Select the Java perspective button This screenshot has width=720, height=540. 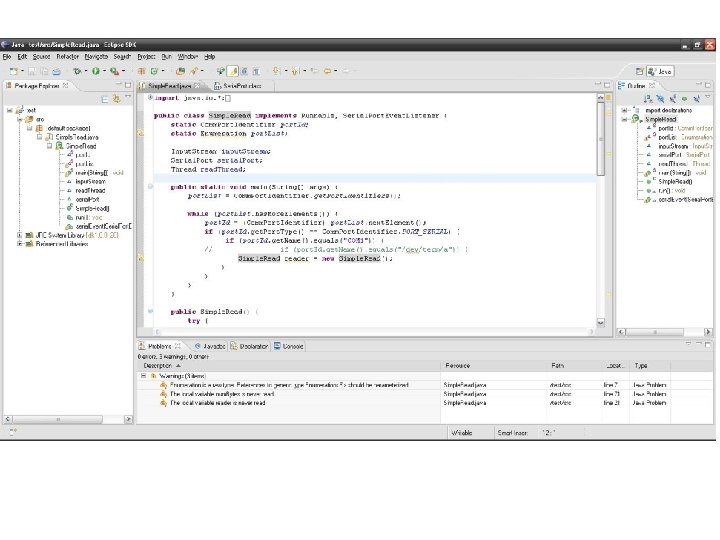660,72
